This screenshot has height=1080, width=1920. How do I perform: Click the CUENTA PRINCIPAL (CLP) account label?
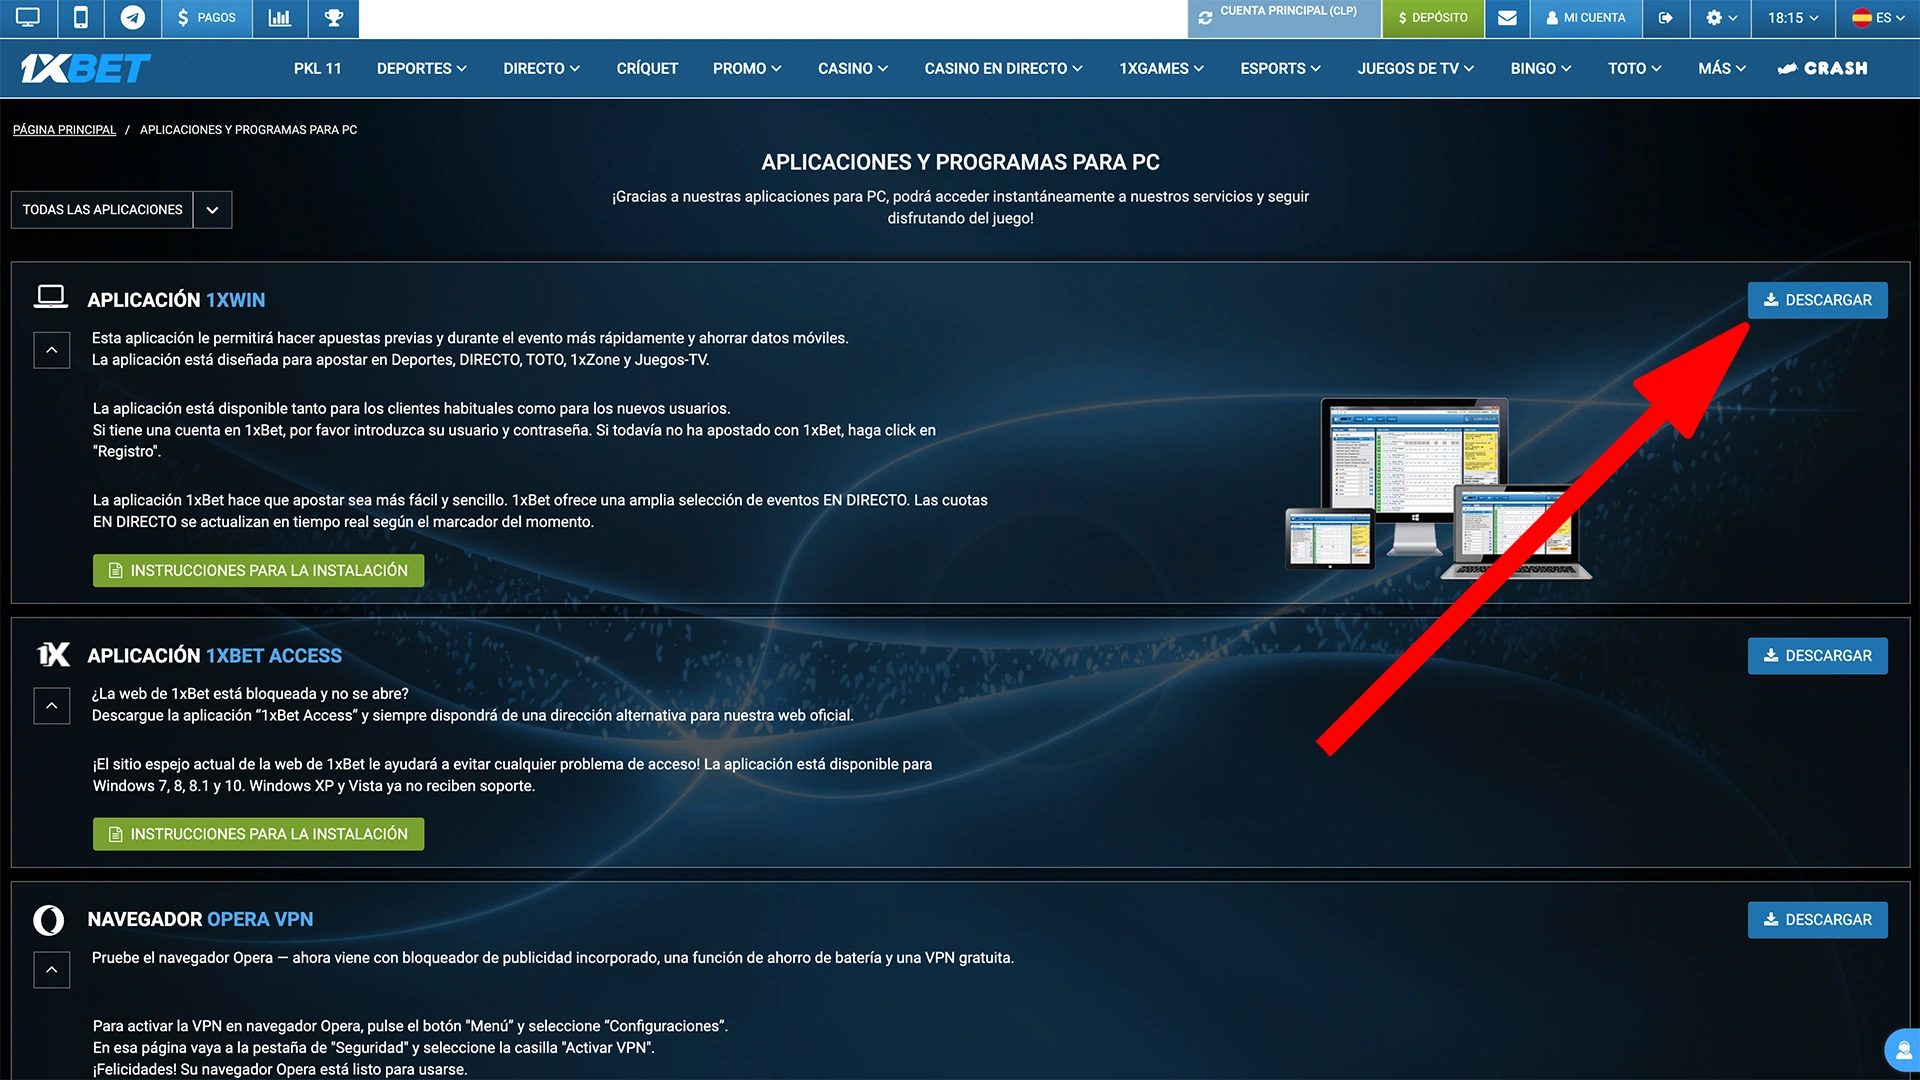(1288, 11)
